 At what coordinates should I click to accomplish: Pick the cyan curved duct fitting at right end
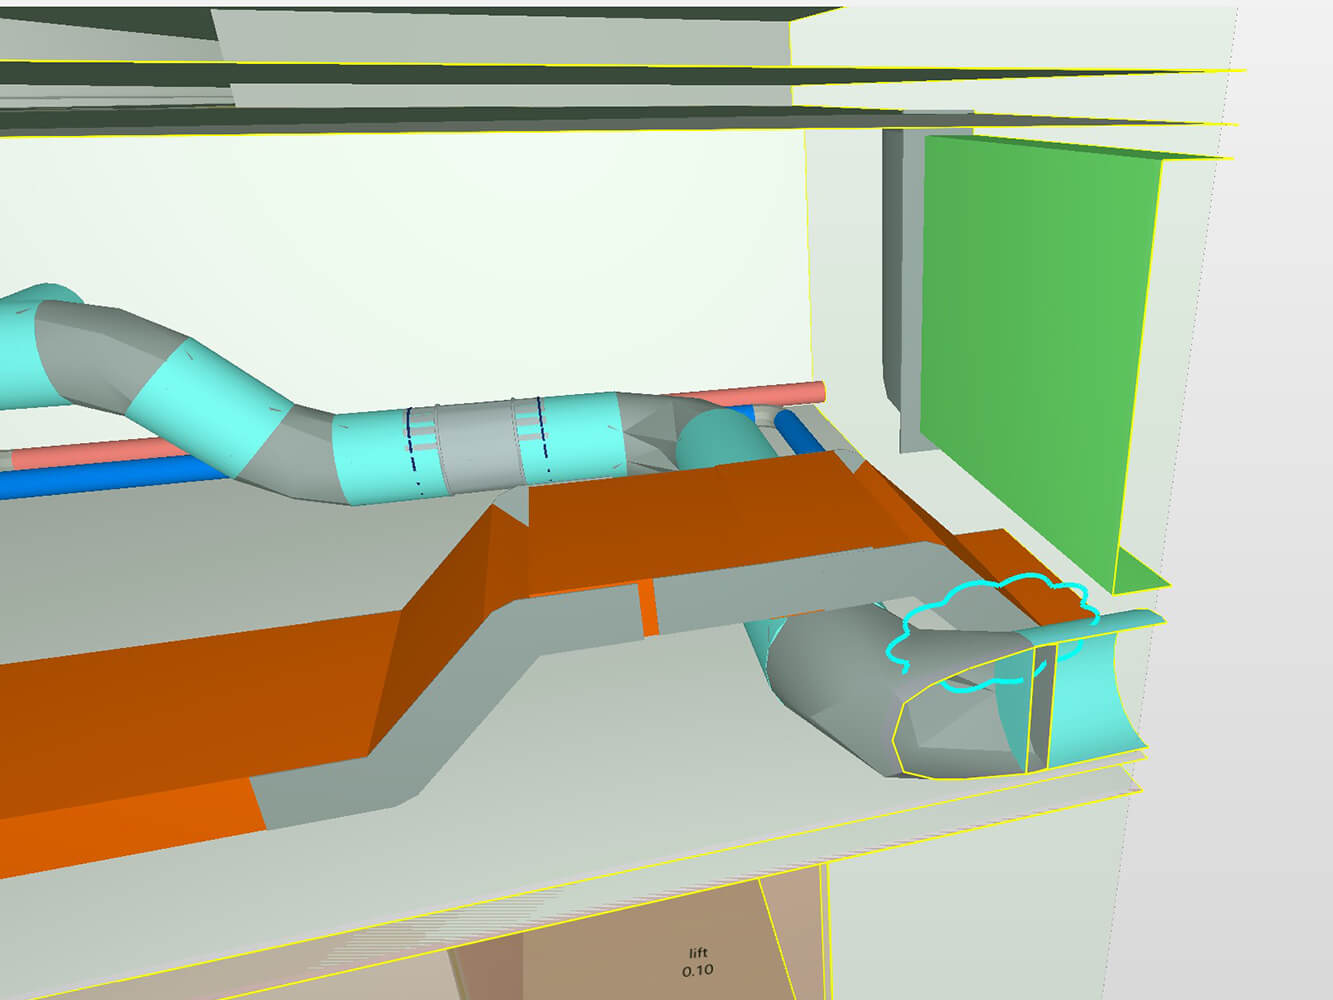(1095, 690)
